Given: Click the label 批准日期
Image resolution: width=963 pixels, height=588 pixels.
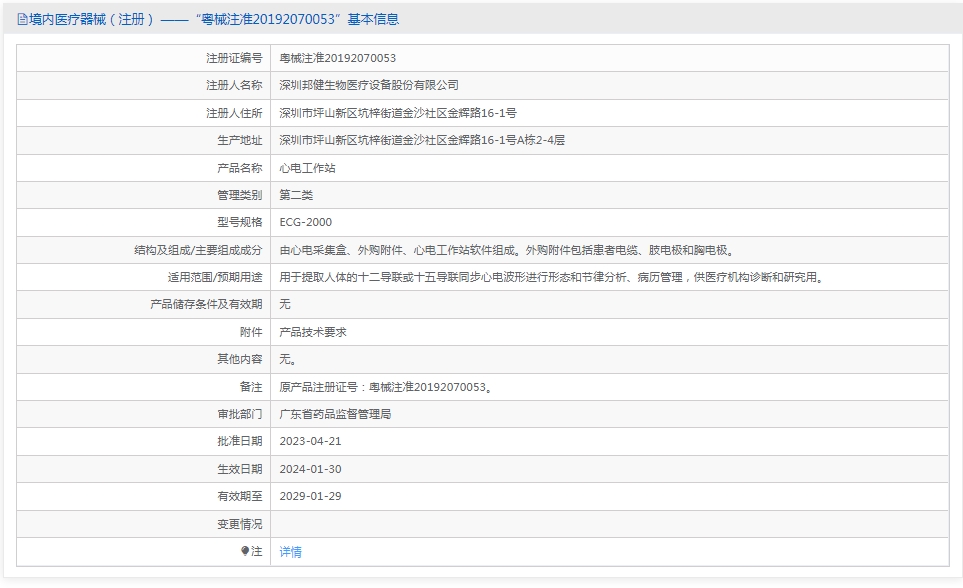Looking at the screenshot, I should click(x=240, y=441).
